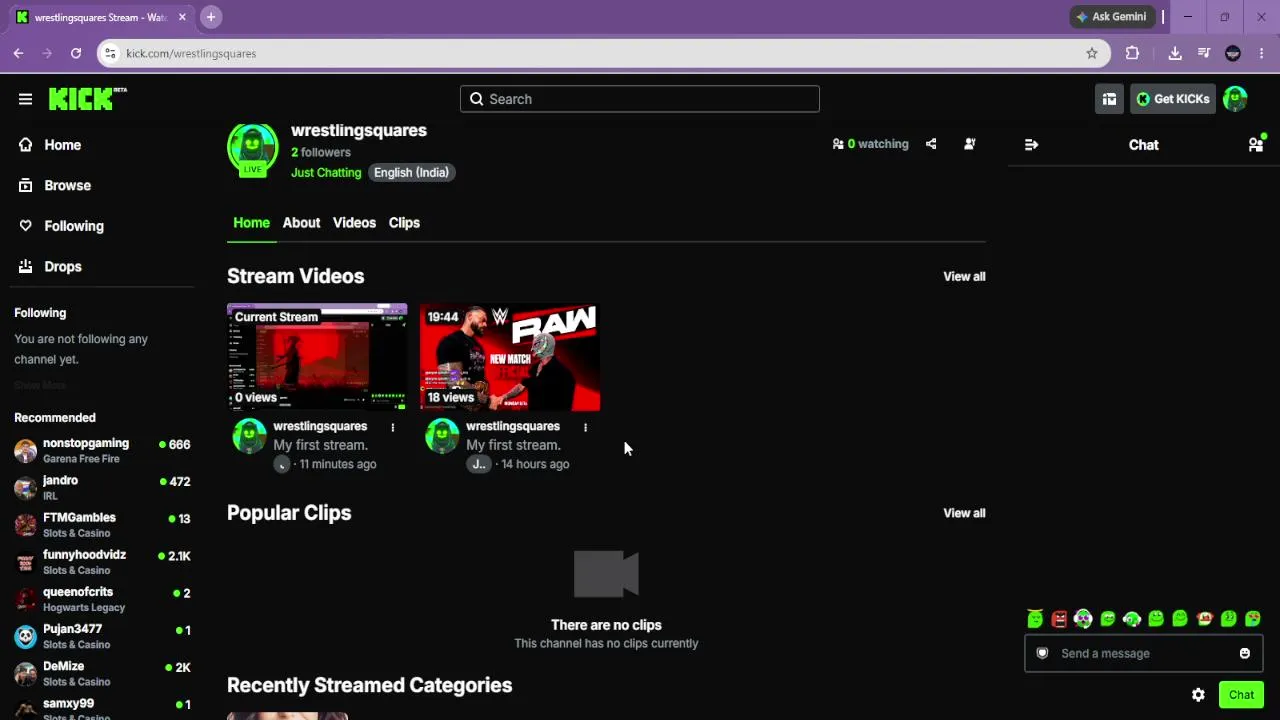Switch to the Clips tab
The height and width of the screenshot is (720, 1280).
(404, 223)
